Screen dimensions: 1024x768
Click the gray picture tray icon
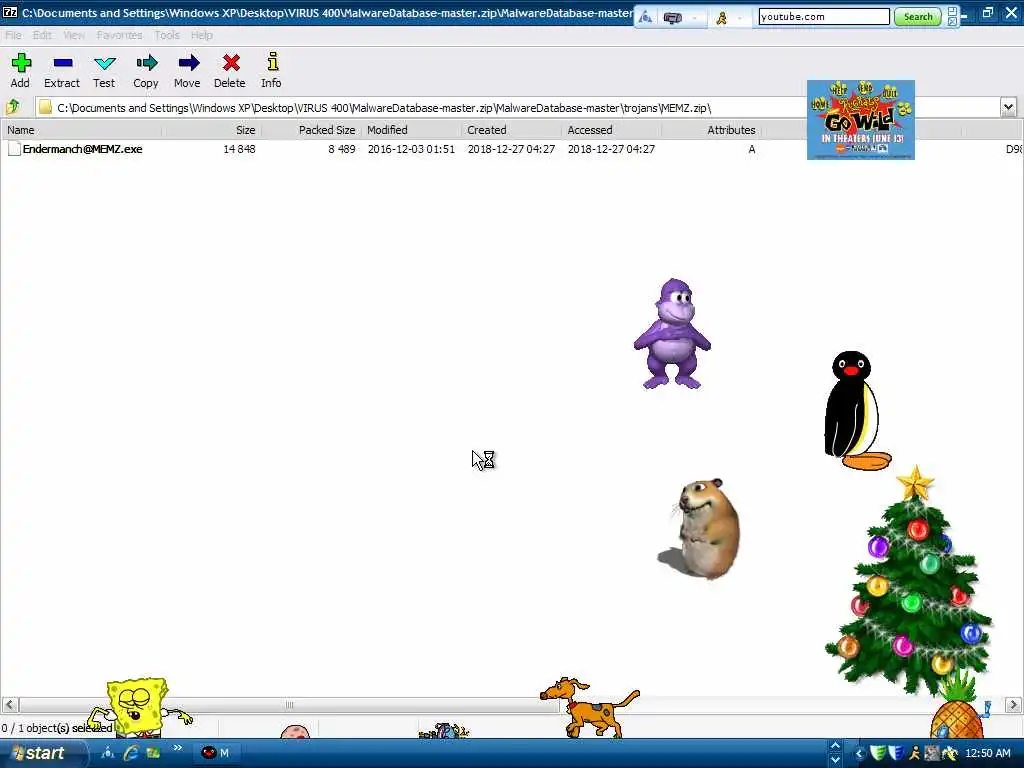932,753
